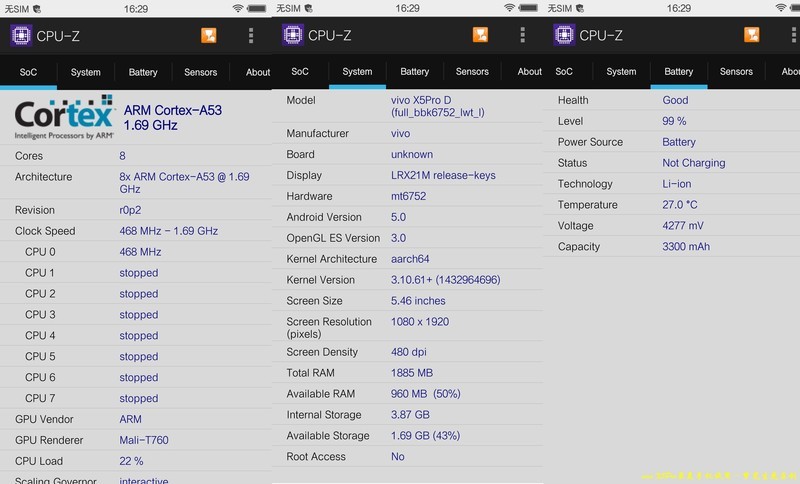Select Battery tab in middle screen
The height and width of the screenshot is (484, 800).
coord(414,71)
